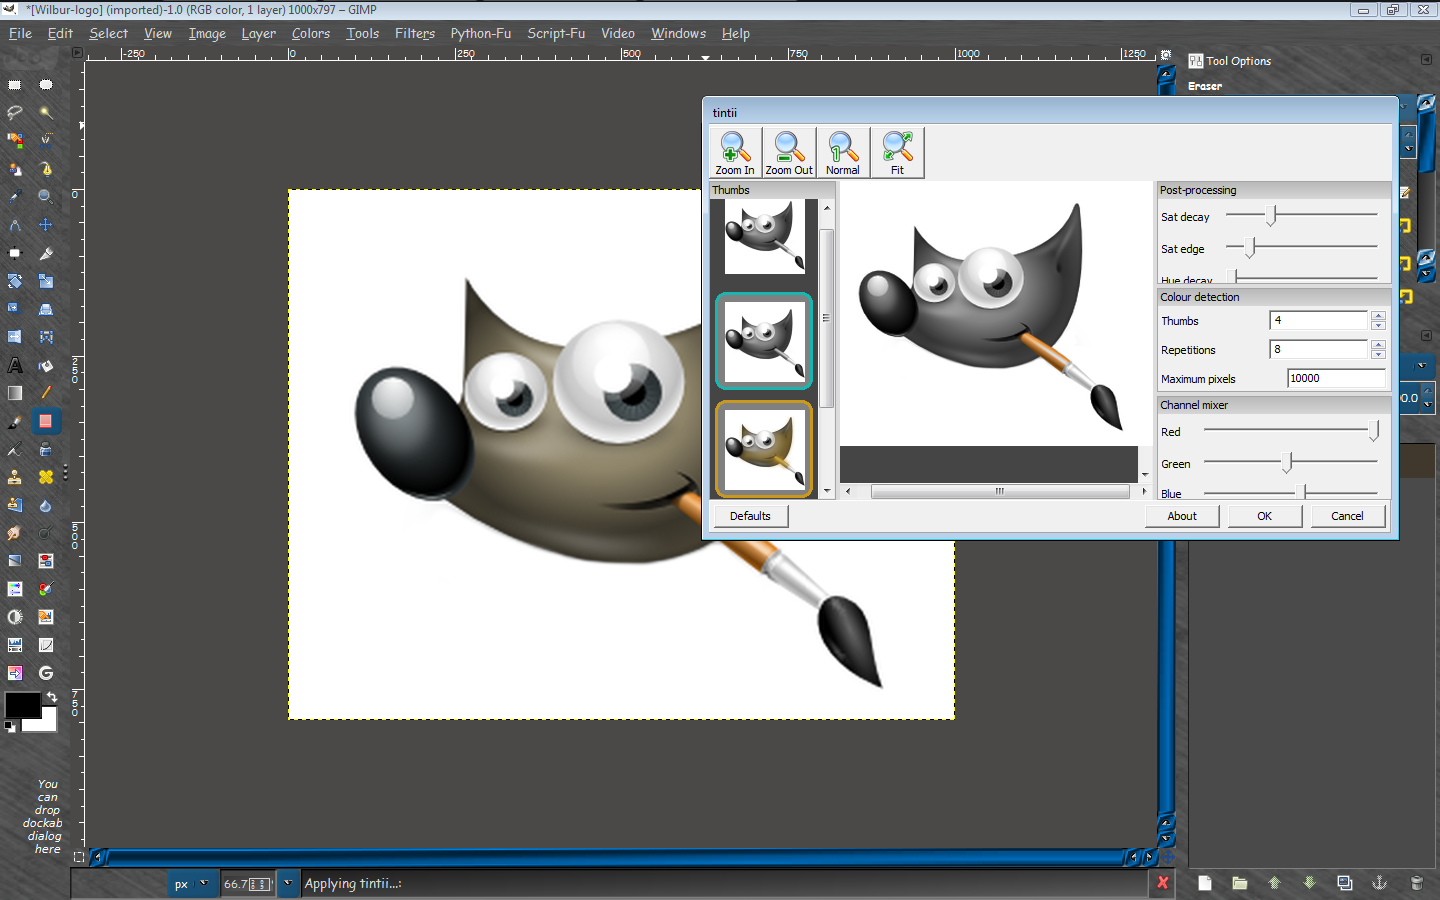Select the Pencil tool
Viewport: 1440px width, 900px height.
46,393
